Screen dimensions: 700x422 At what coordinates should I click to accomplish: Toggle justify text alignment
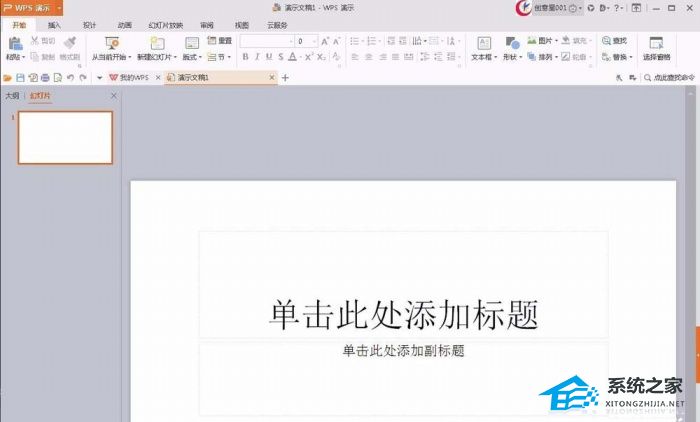pyautogui.click(x=396, y=57)
